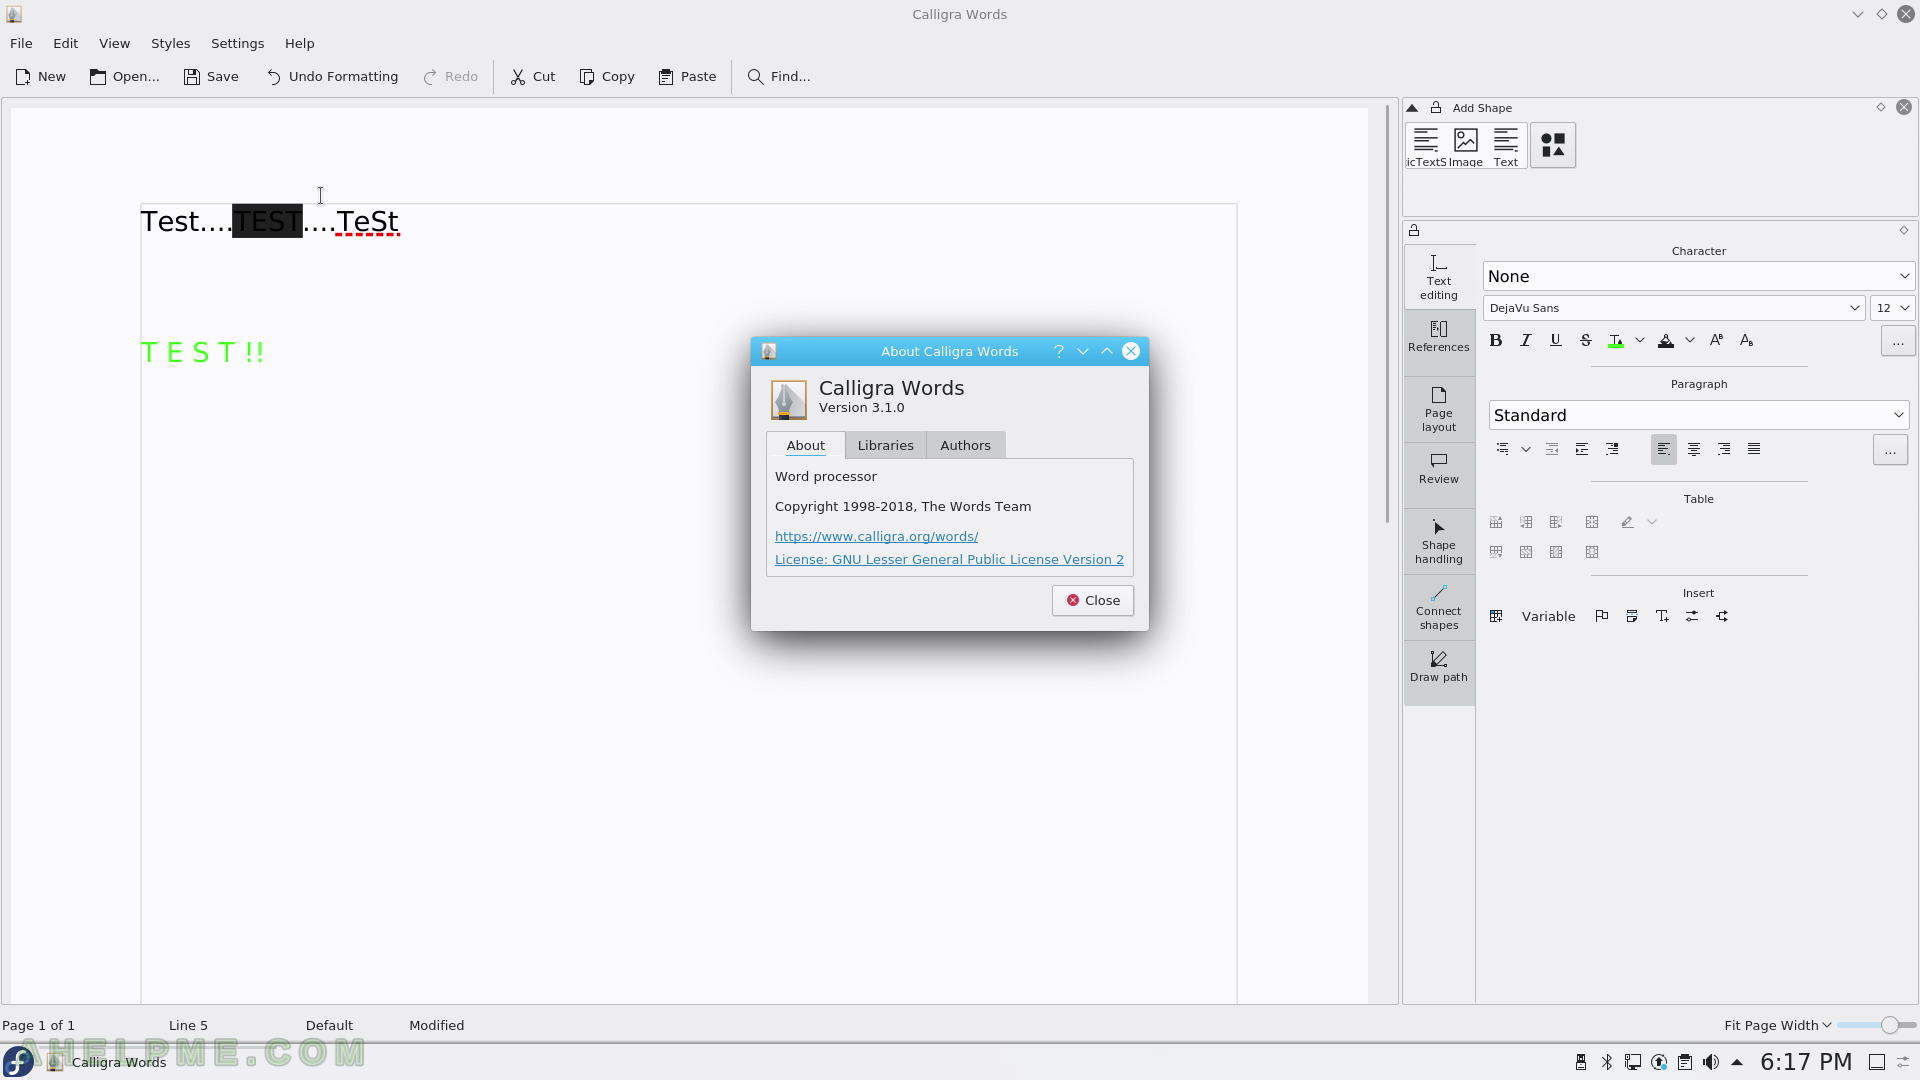Toggle the lock on the tool options docker

1414,230
